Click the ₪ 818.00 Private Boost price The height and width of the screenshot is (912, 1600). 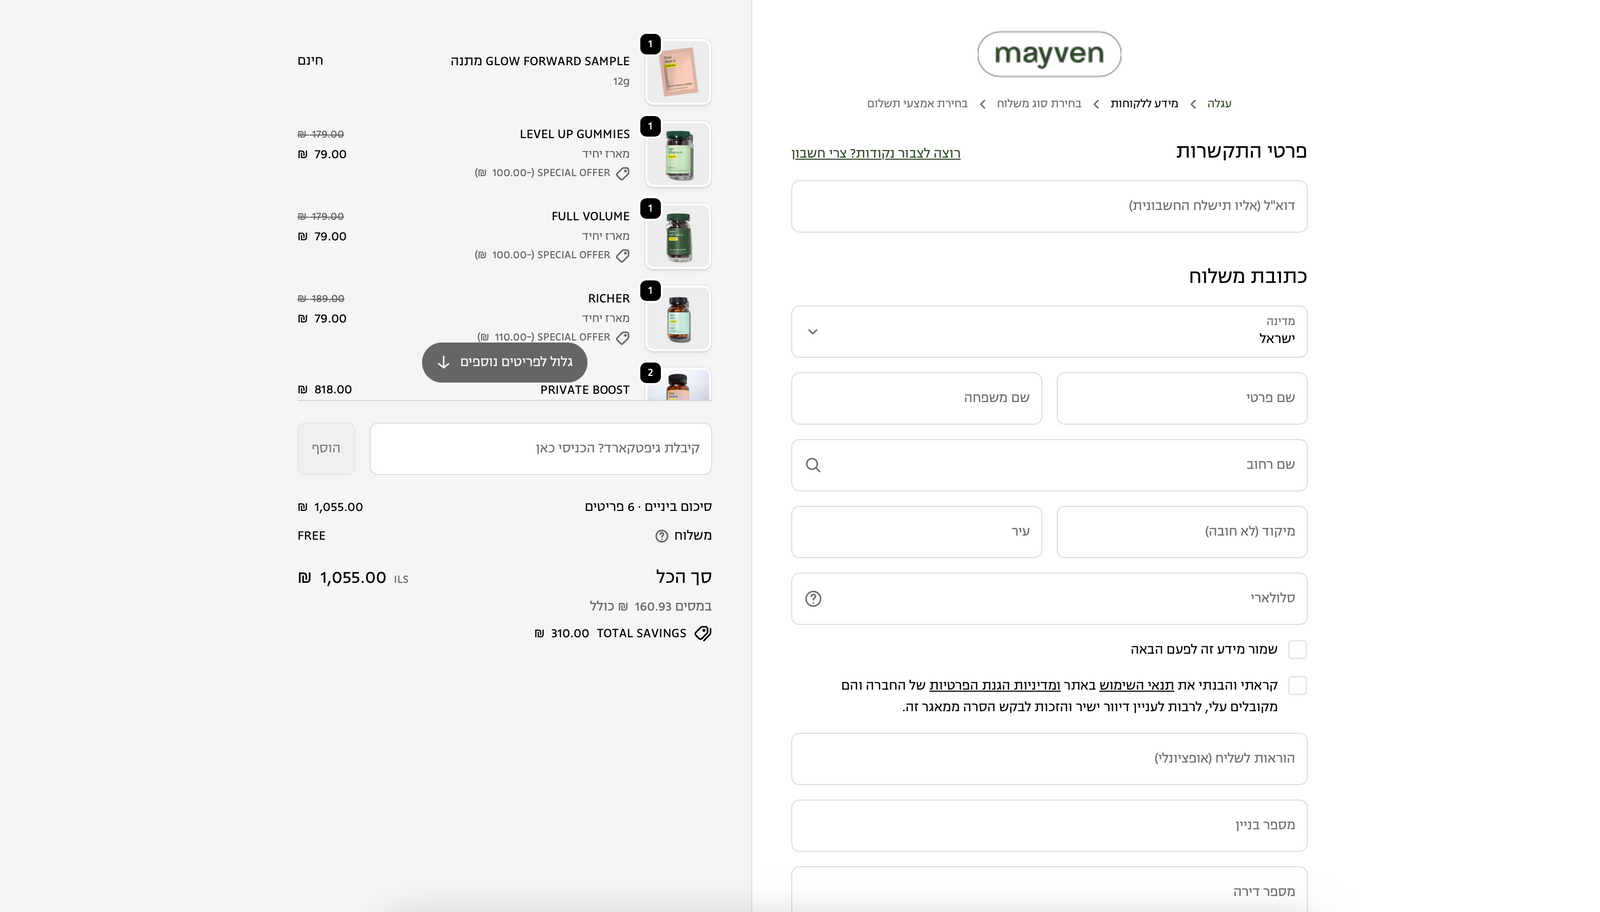(x=325, y=390)
